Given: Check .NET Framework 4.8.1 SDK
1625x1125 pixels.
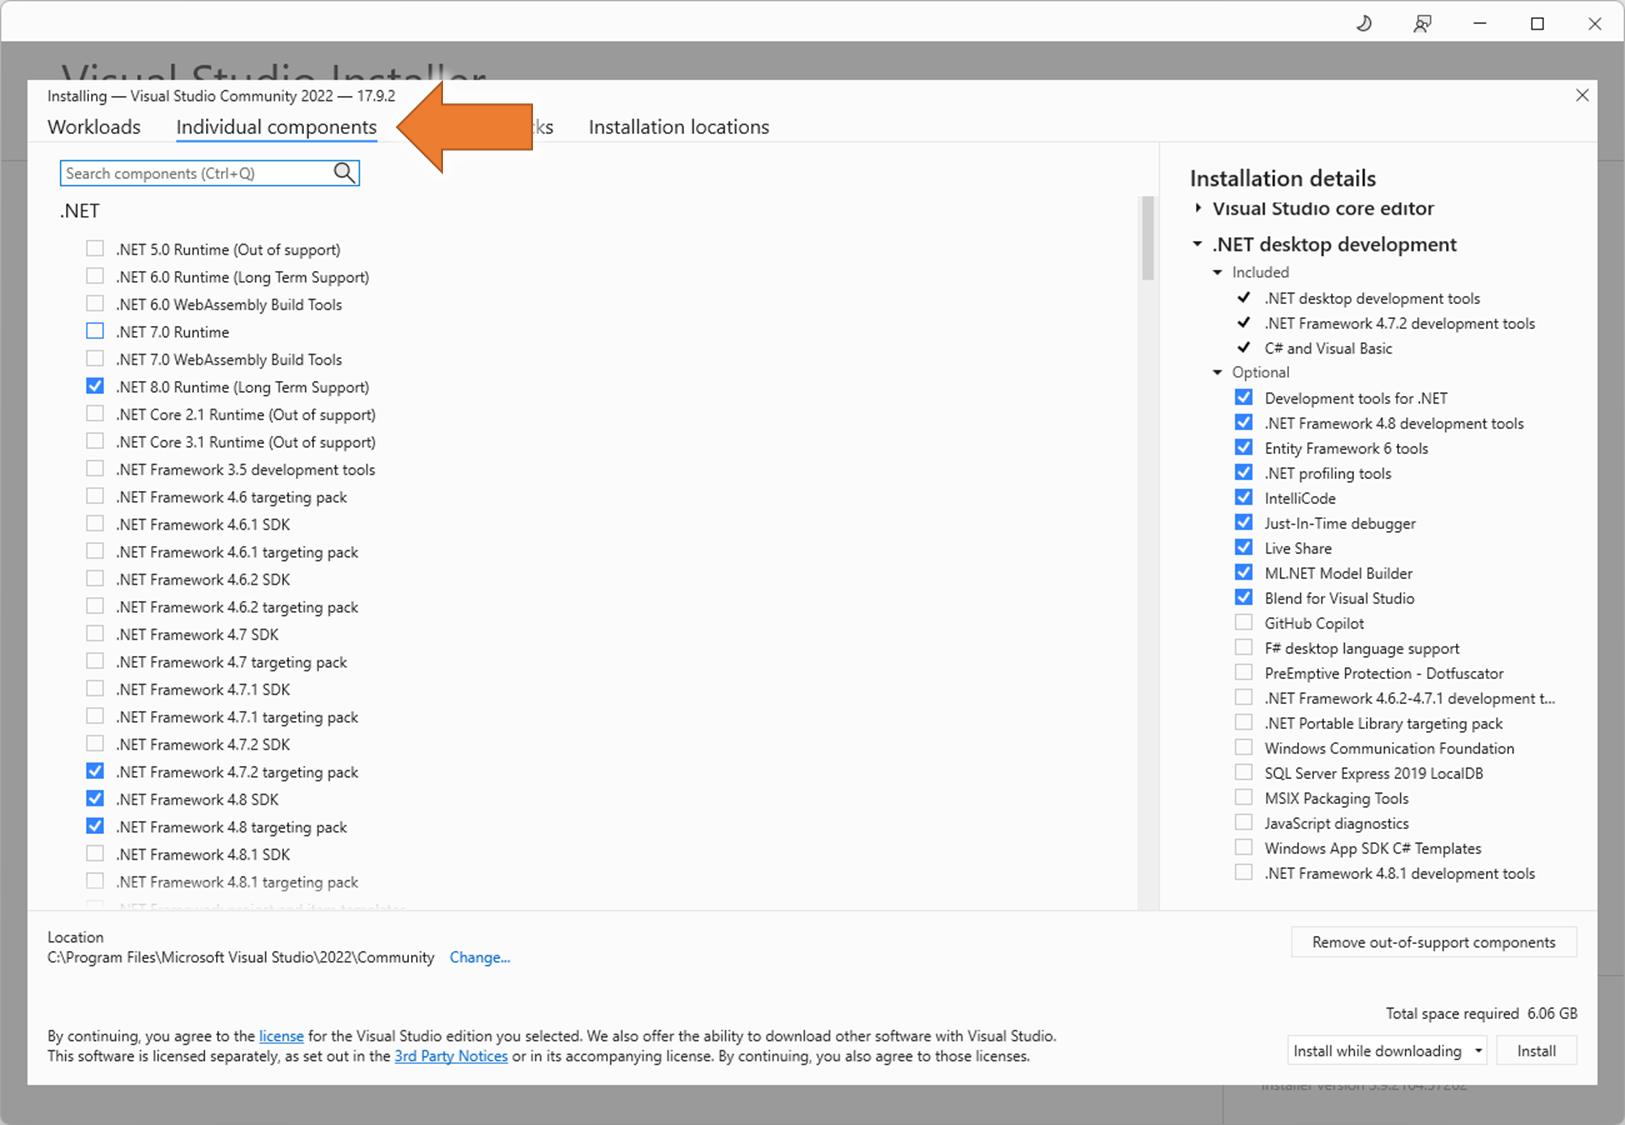Looking at the screenshot, I should pyautogui.click(x=95, y=854).
